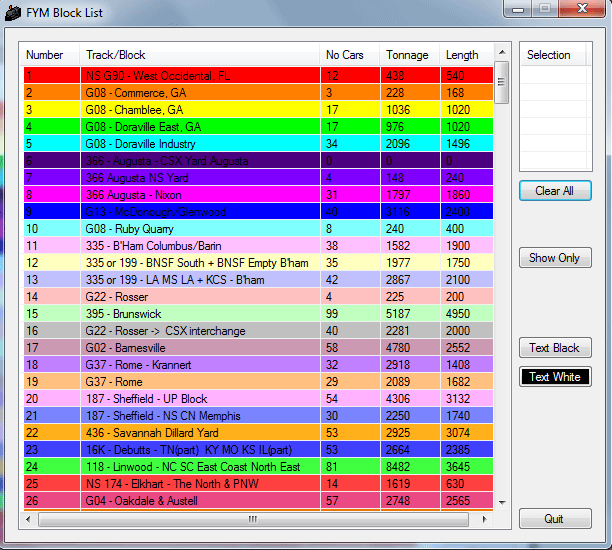Select the G37 - Rome - Krannert row
The width and height of the screenshot is (612, 550).
coord(258,365)
